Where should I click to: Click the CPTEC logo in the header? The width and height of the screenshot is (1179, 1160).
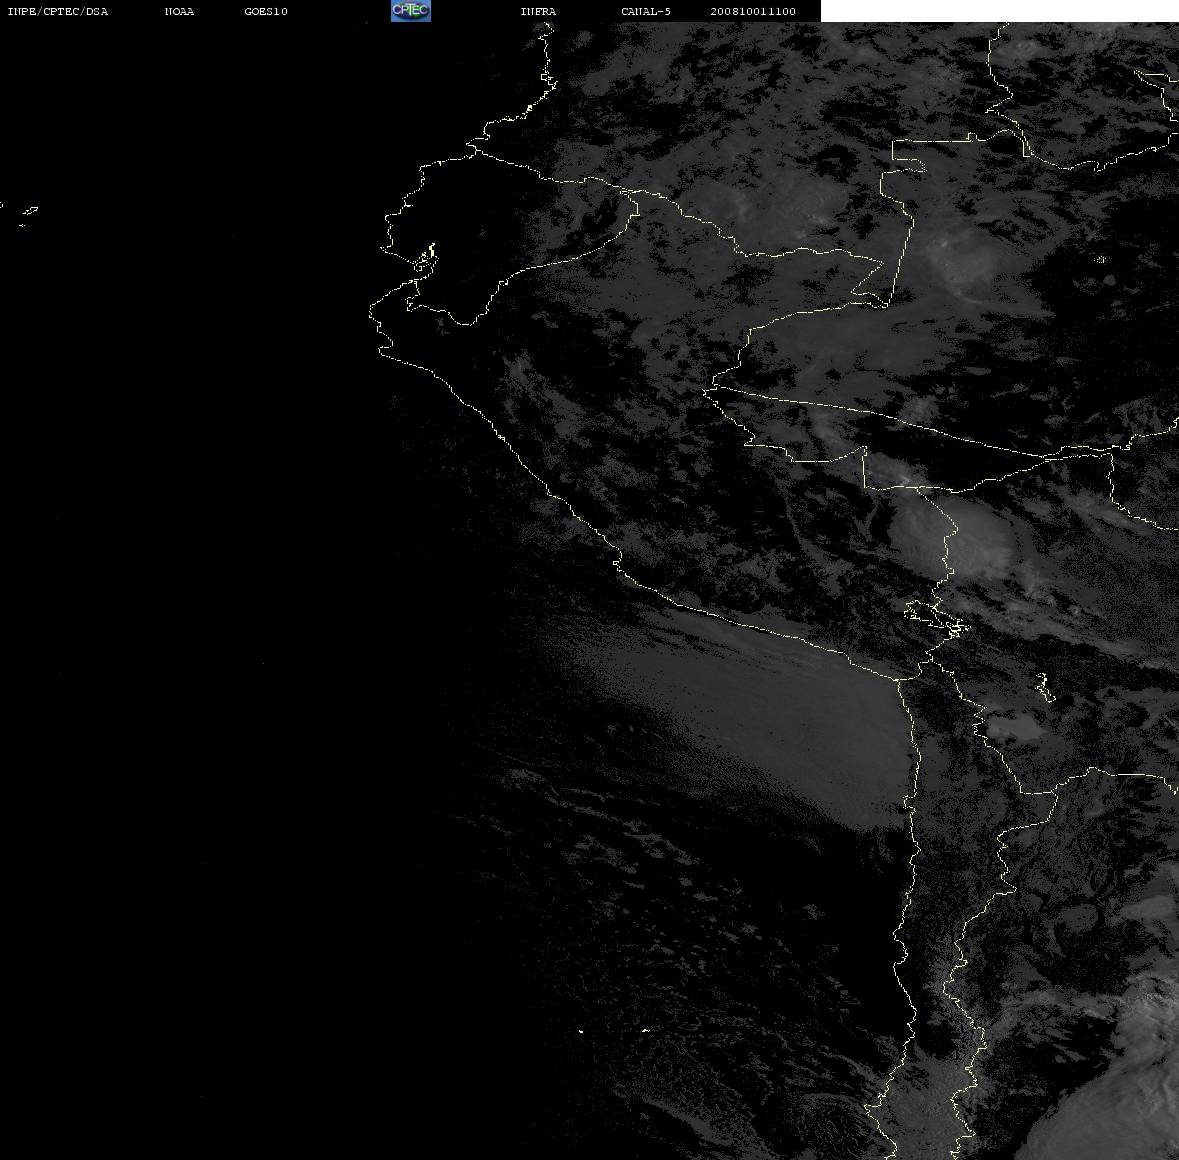point(411,11)
